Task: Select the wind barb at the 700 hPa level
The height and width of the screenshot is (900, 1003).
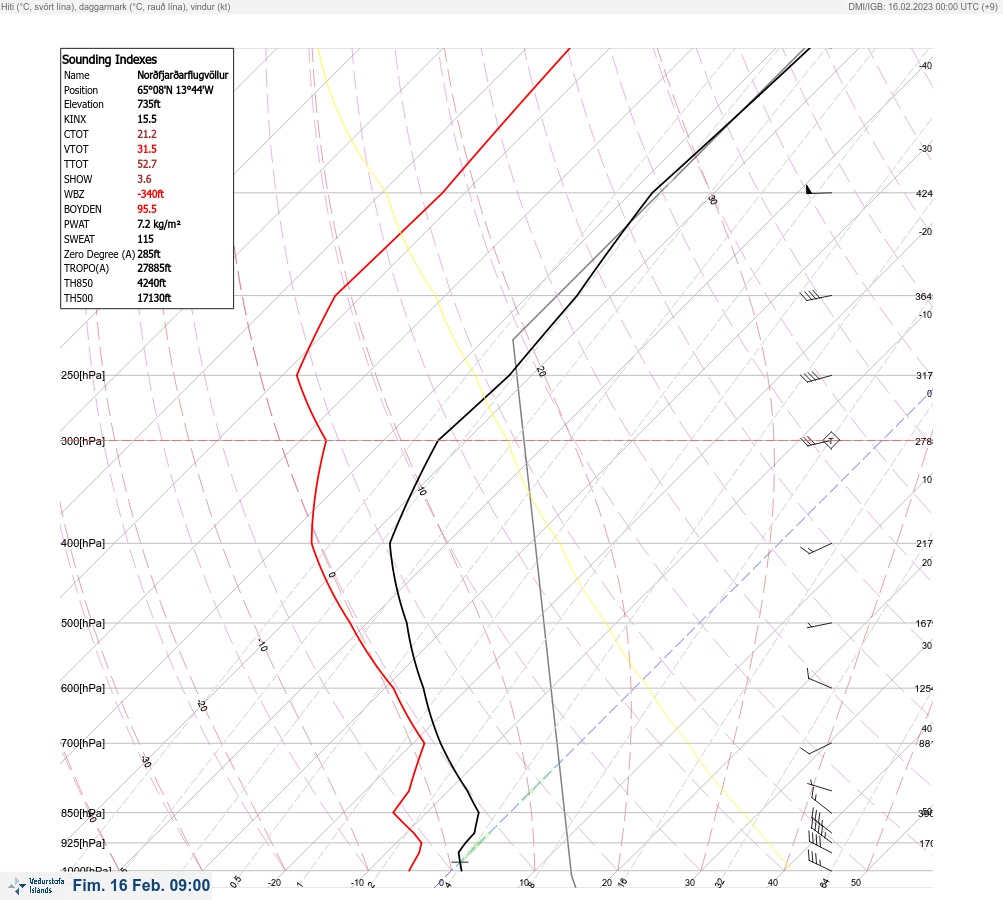Action: [816, 748]
